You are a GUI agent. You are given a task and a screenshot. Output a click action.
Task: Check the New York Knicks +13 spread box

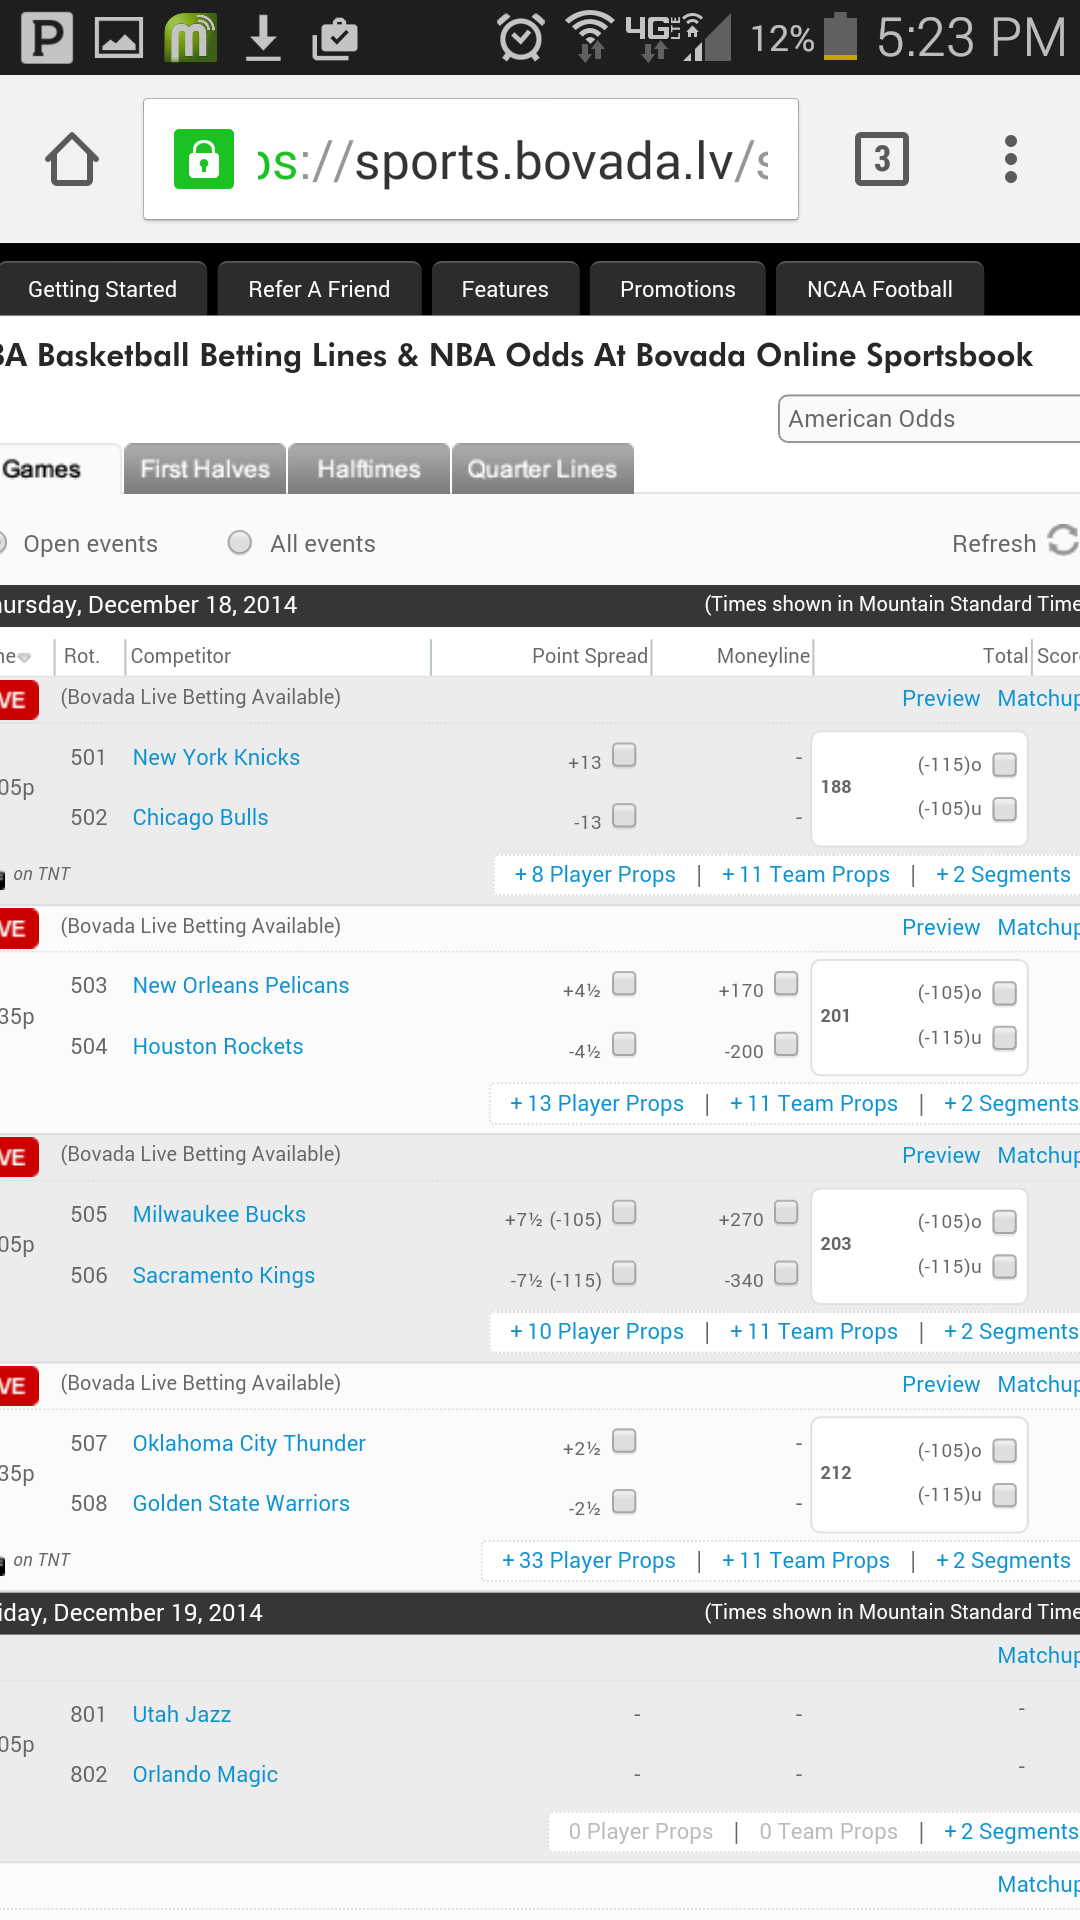[624, 755]
